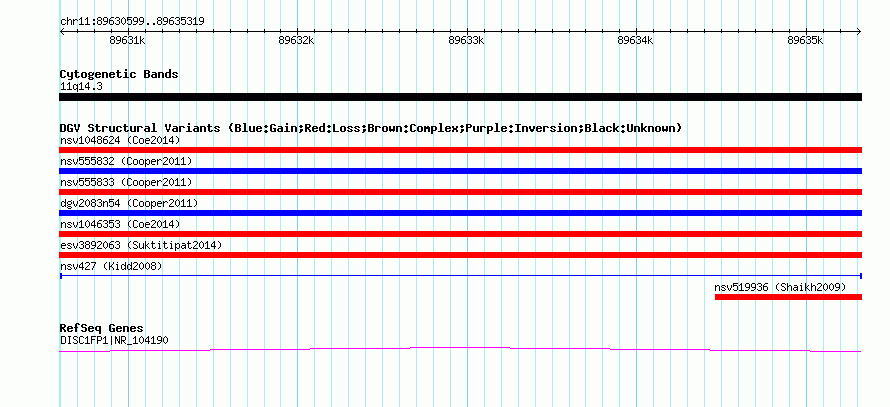This screenshot has height=407, width=890.
Task: Click the right arrowhead of the ruler
Action: tap(859, 32)
